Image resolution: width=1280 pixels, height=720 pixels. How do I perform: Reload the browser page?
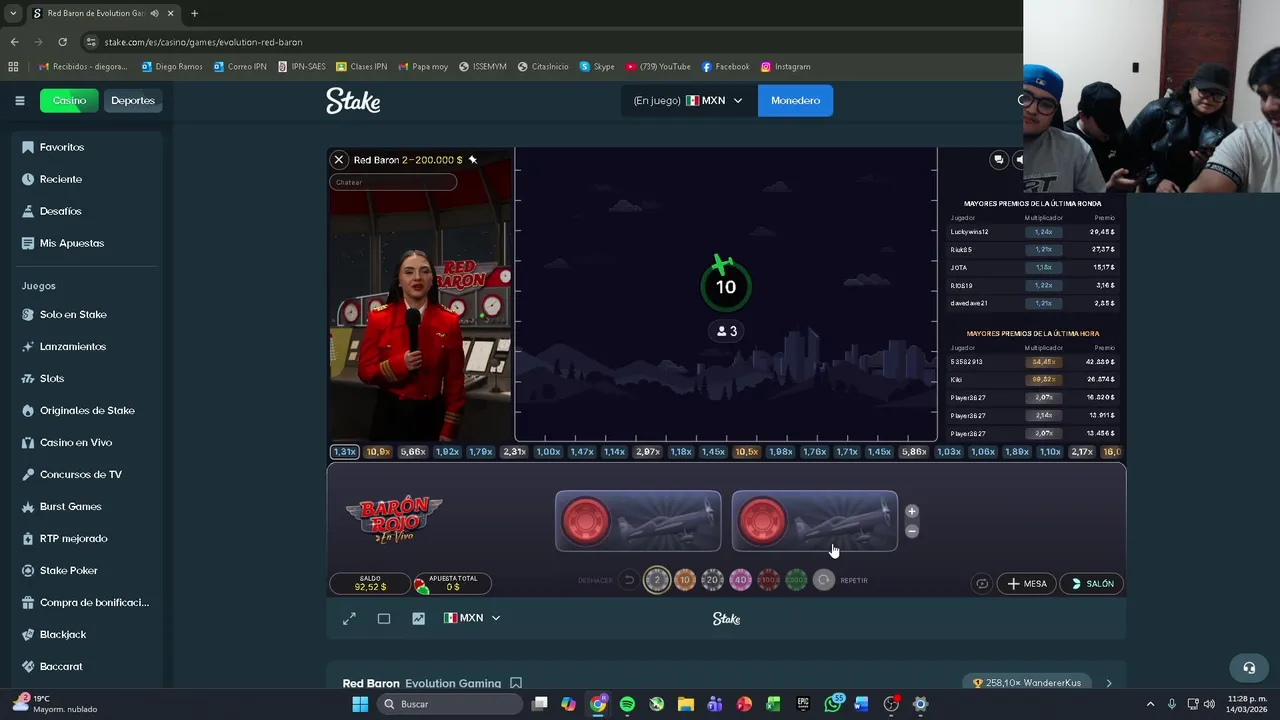click(x=62, y=42)
